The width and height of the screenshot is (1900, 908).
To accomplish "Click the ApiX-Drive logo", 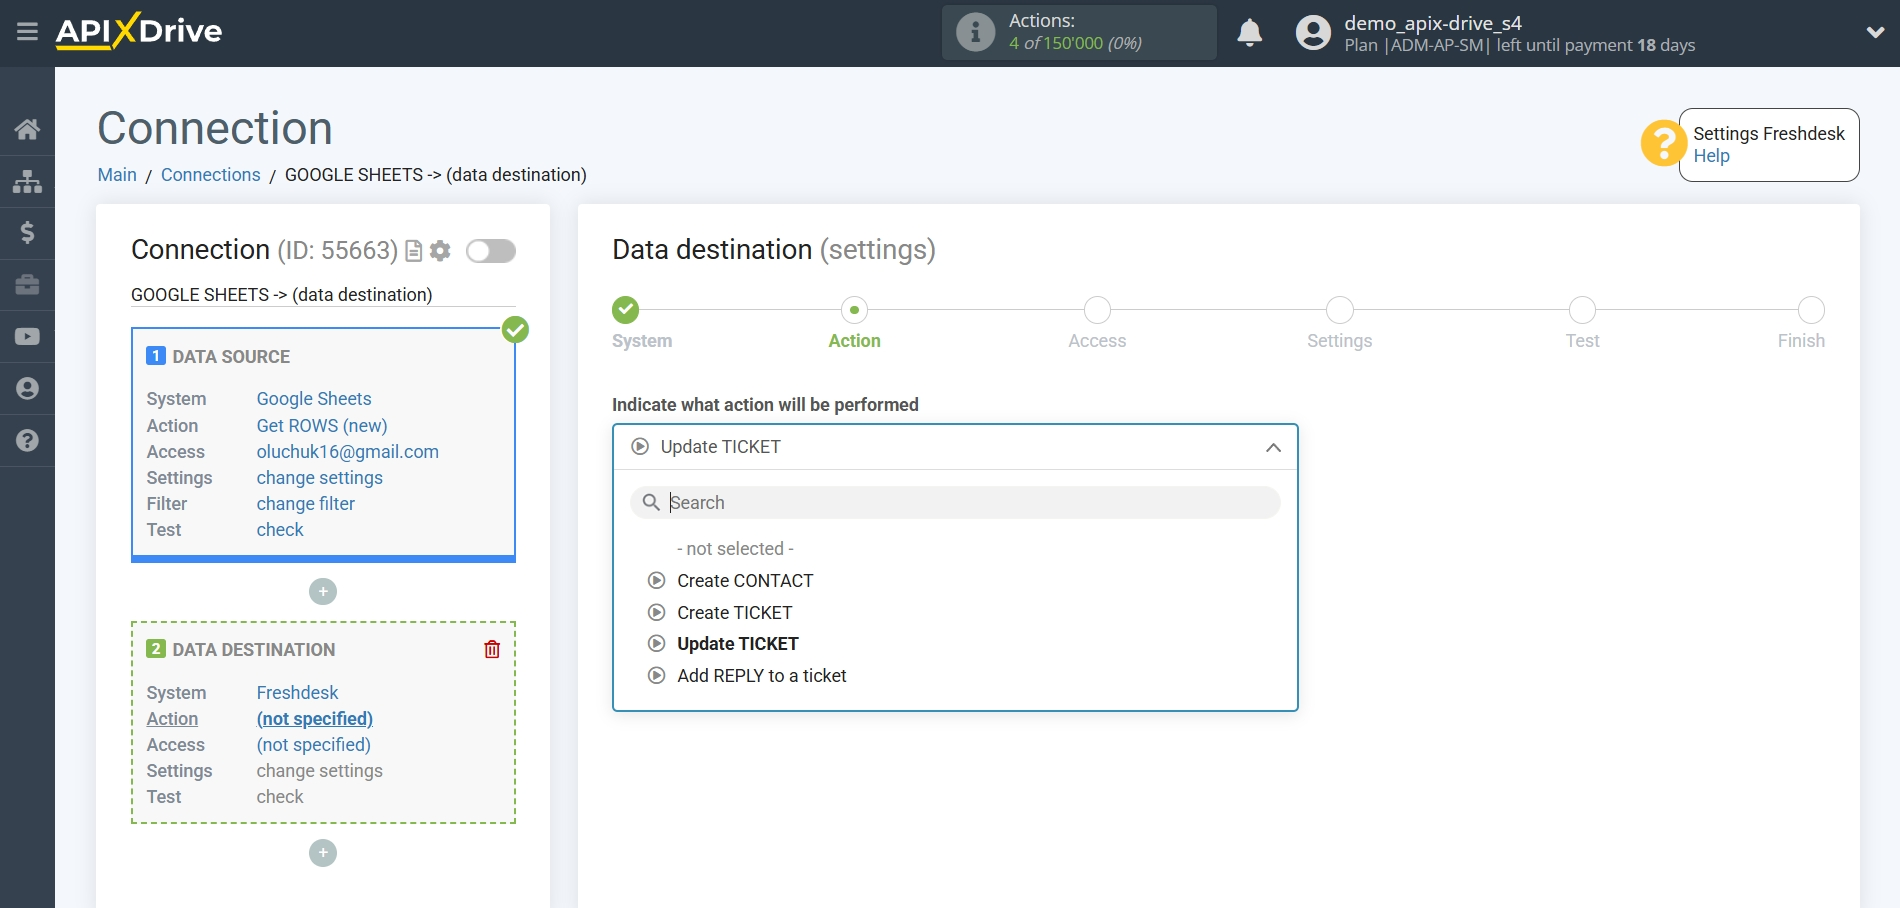I will 139,31.
